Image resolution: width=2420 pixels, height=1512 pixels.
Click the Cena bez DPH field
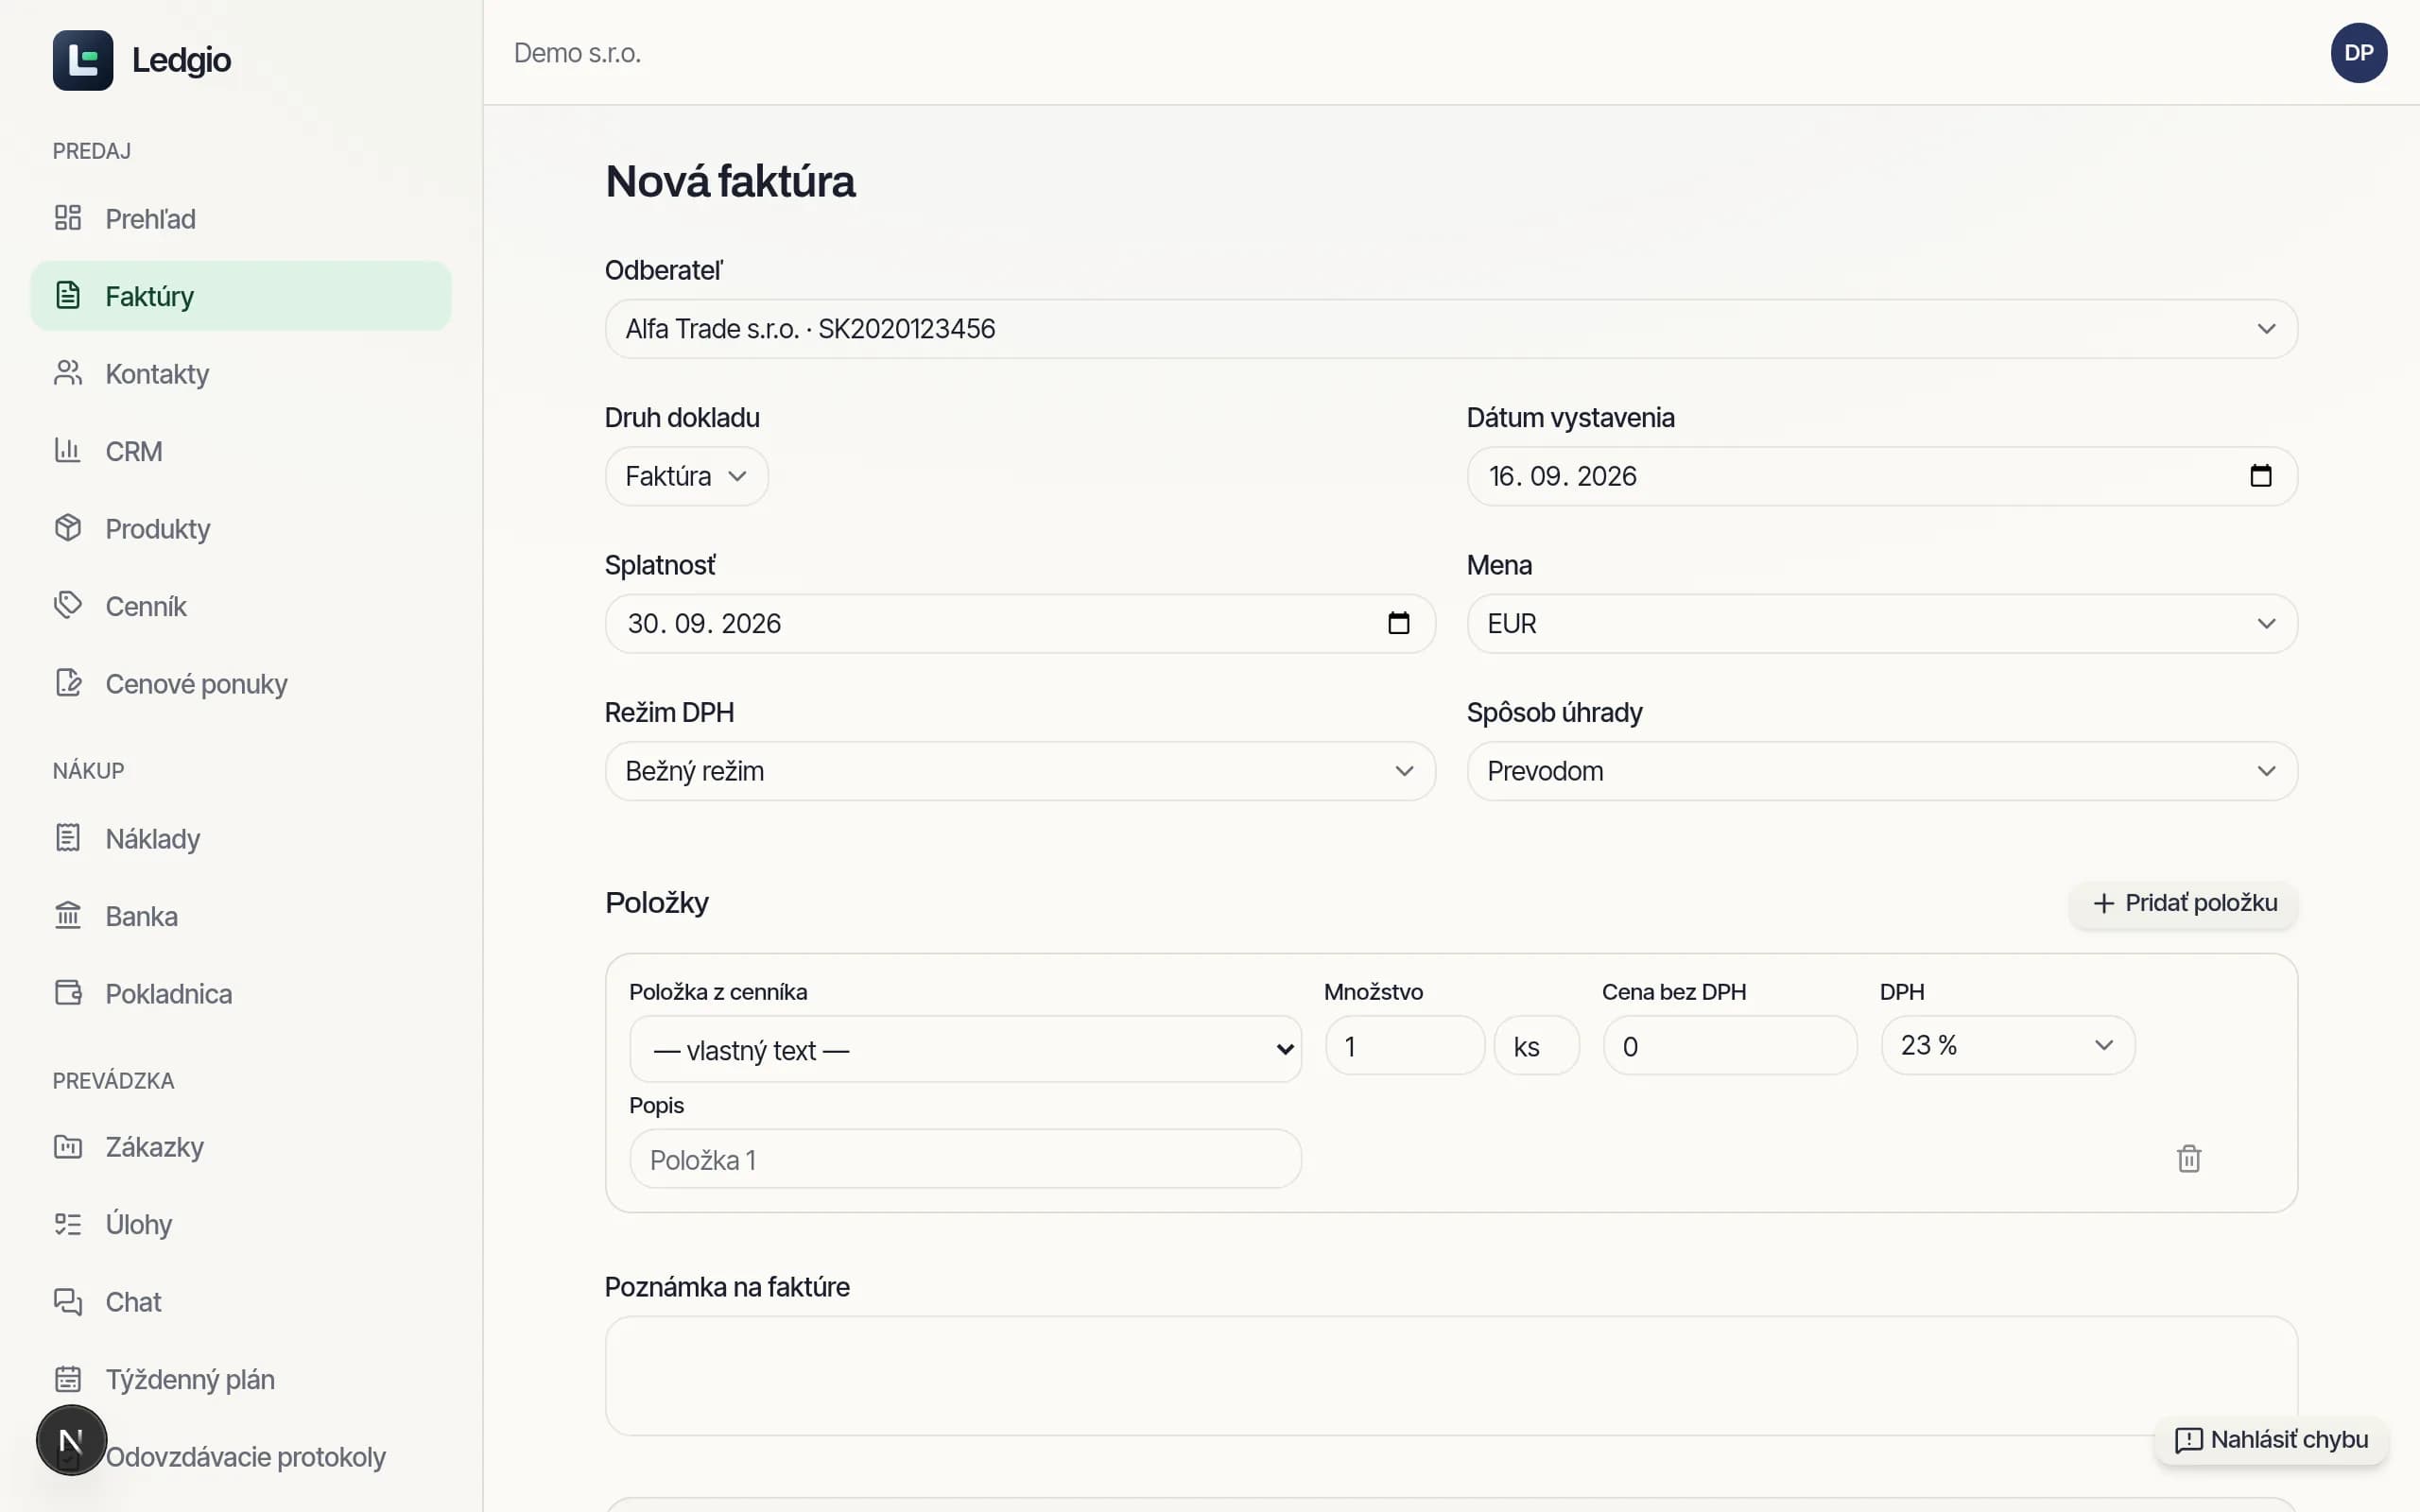click(x=1730, y=1046)
